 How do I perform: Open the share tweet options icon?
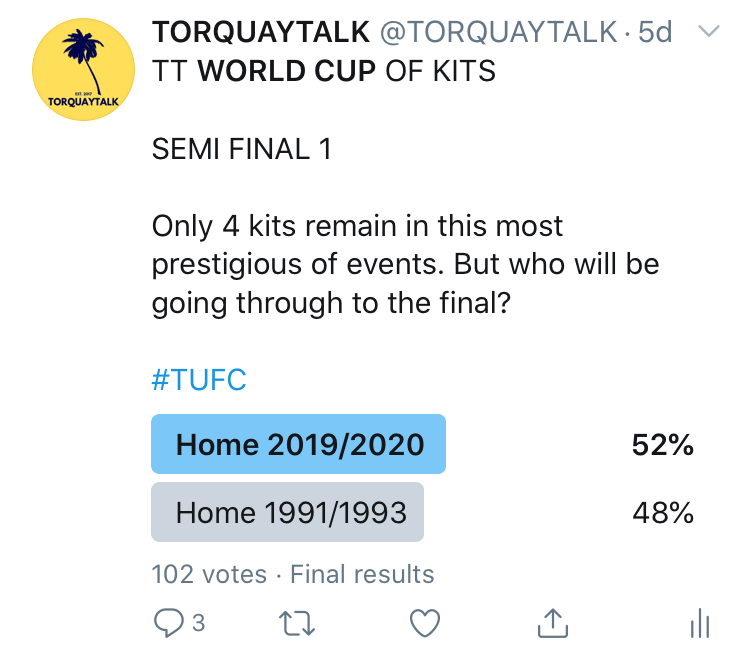pyautogui.click(x=553, y=623)
